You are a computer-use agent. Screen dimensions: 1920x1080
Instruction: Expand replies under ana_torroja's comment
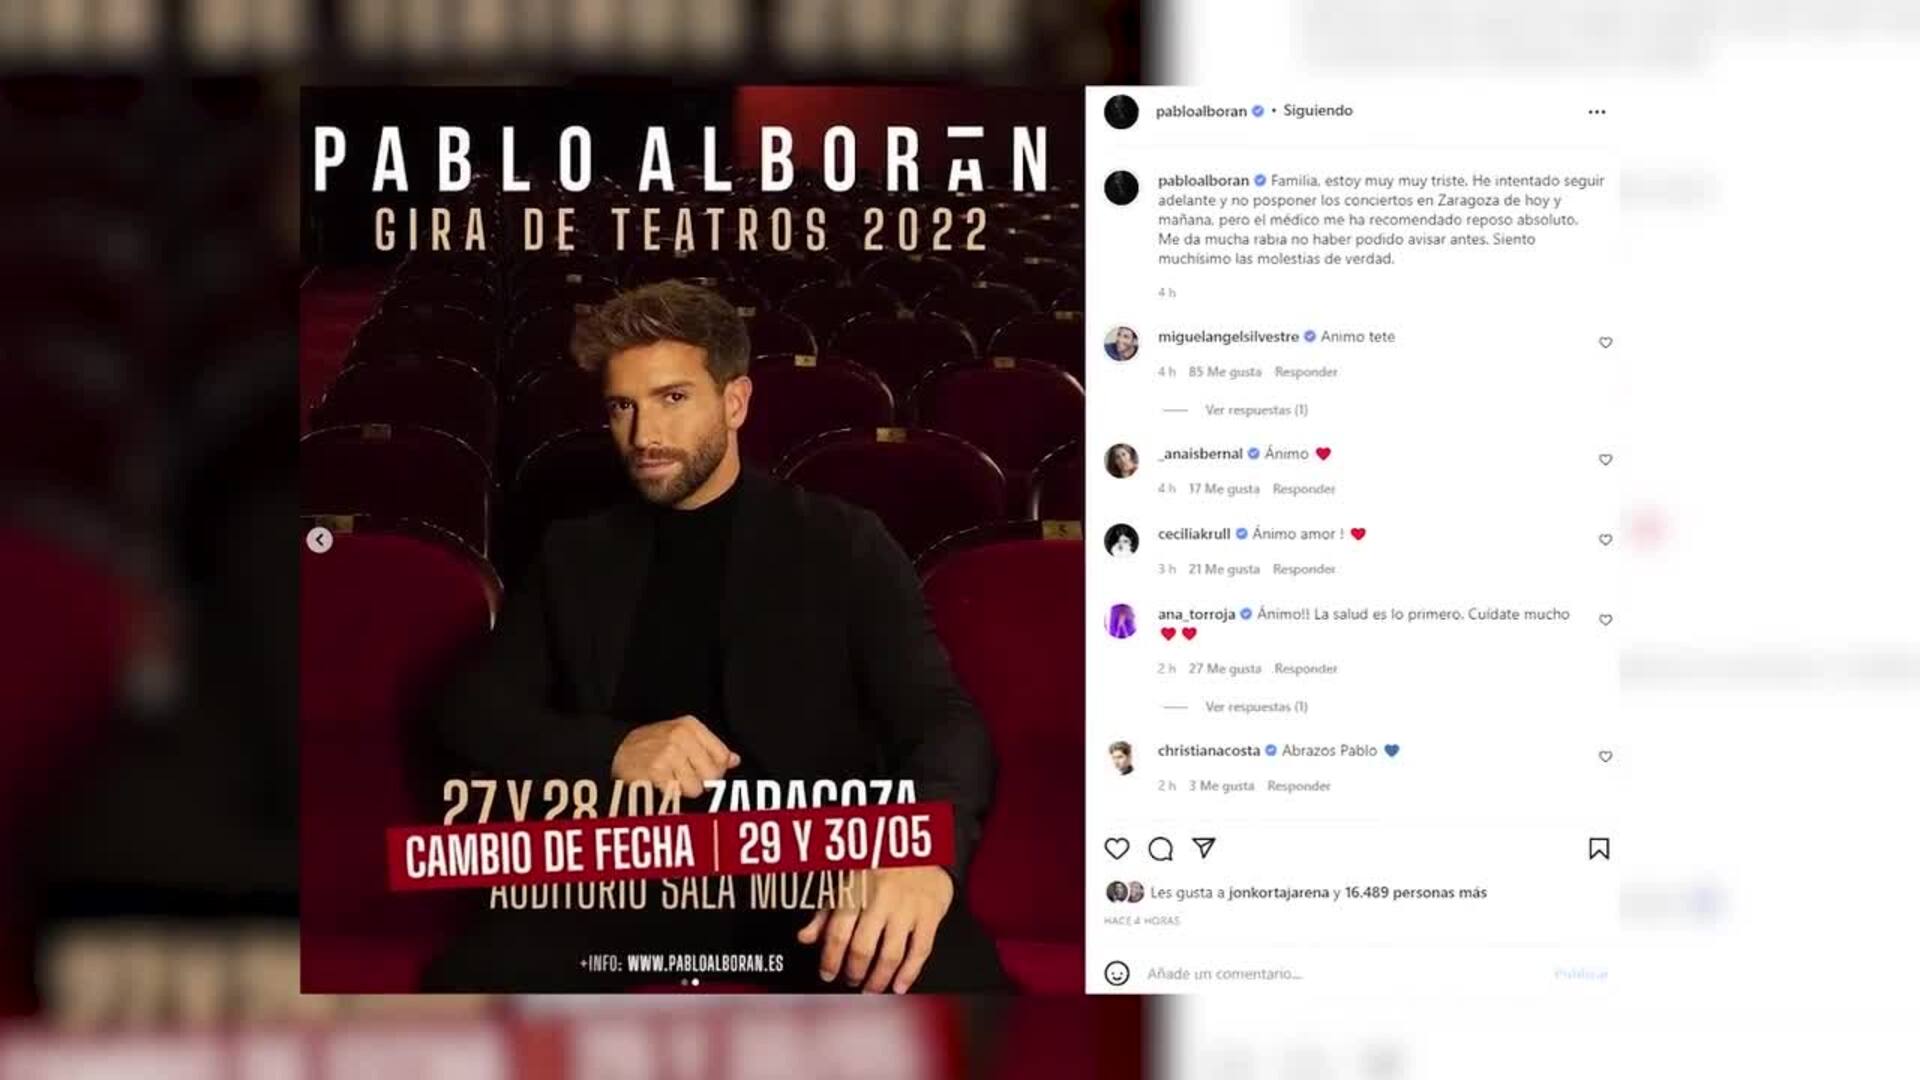(1256, 707)
